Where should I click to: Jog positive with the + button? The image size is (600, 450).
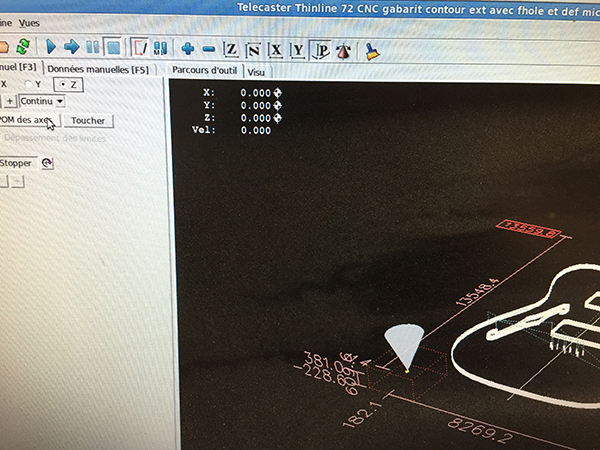tap(10, 101)
